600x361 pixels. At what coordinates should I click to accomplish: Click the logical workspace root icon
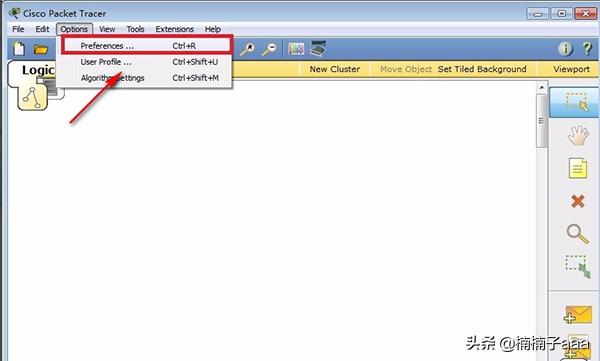[33, 98]
